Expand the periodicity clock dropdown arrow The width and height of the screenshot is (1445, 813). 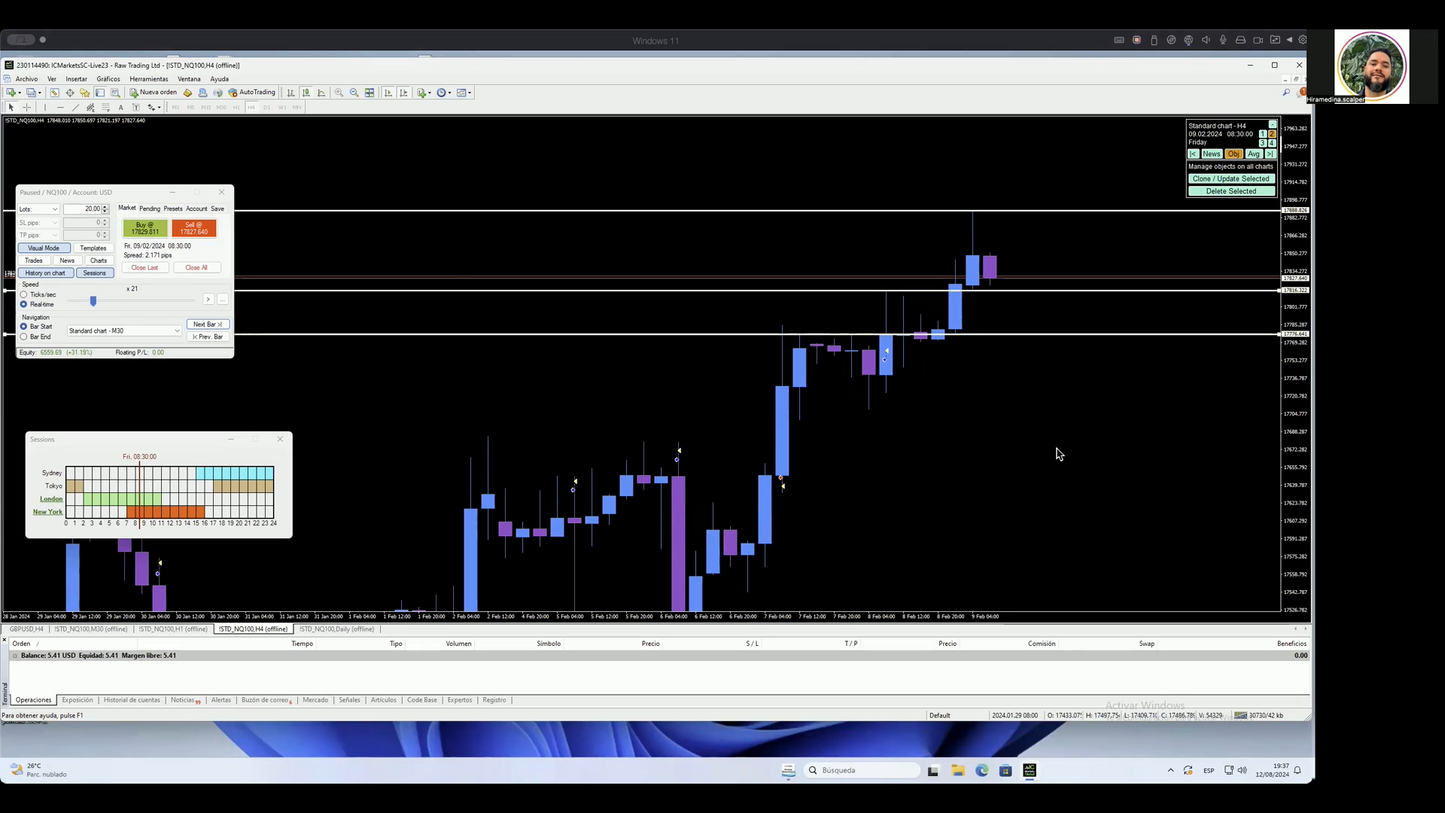(x=450, y=93)
